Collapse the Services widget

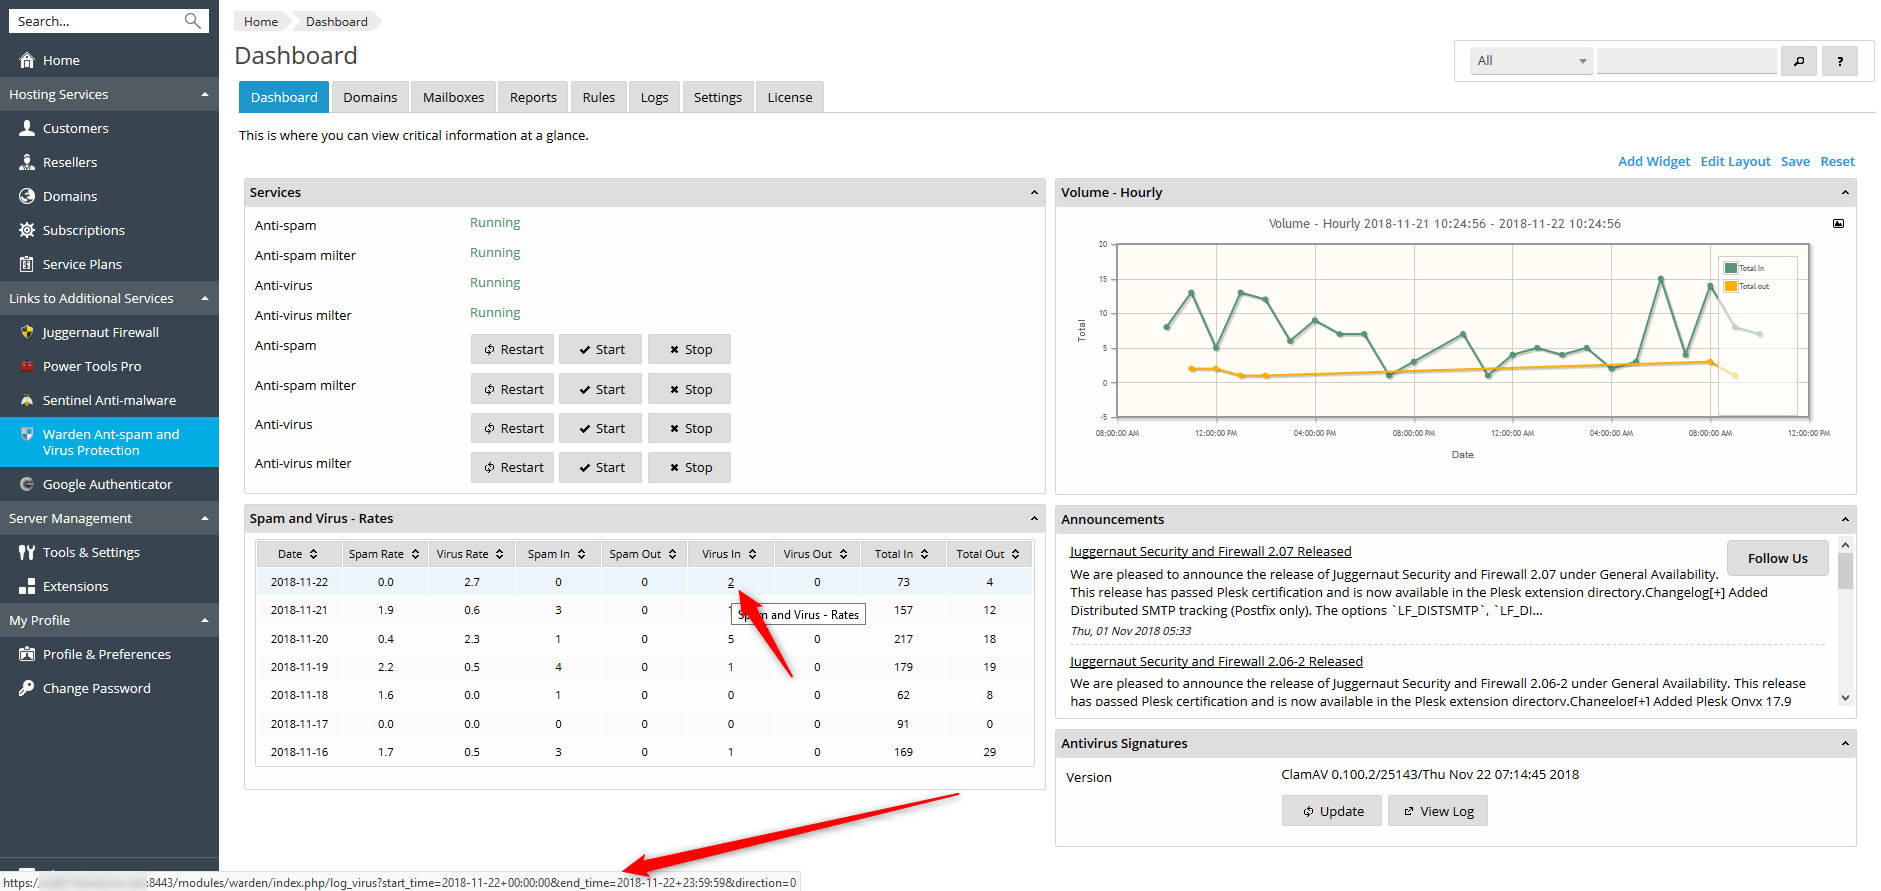pos(1034,193)
